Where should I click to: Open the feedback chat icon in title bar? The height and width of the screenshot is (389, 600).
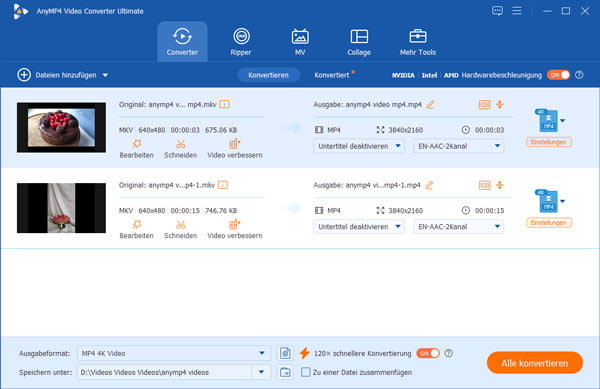point(497,11)
